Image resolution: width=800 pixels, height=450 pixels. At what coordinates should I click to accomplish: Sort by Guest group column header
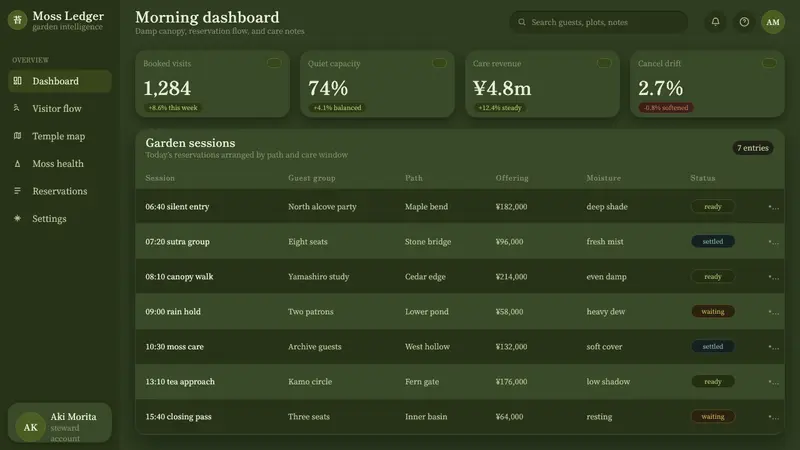pos(311,178)
